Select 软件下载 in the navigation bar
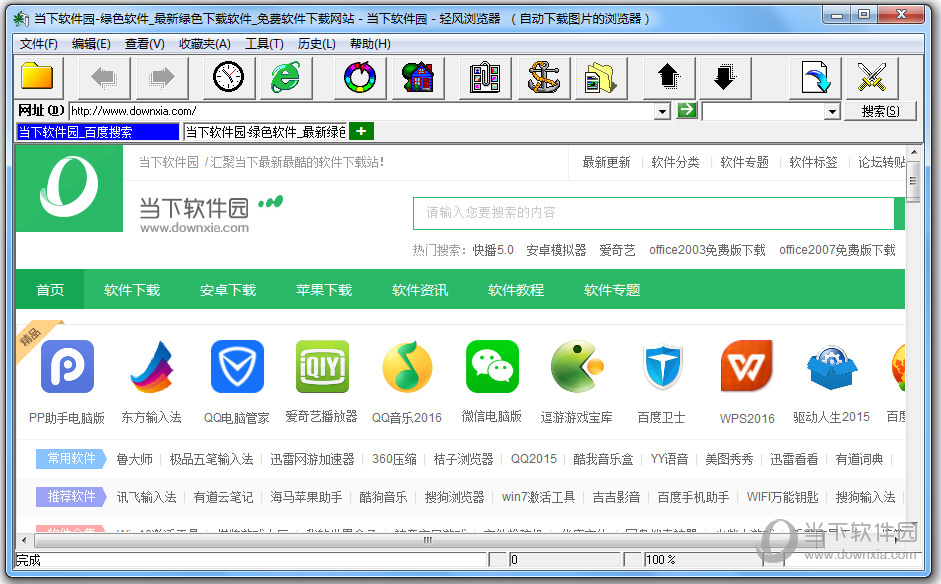The image size is (941, 584). click(x=132, y=290)
